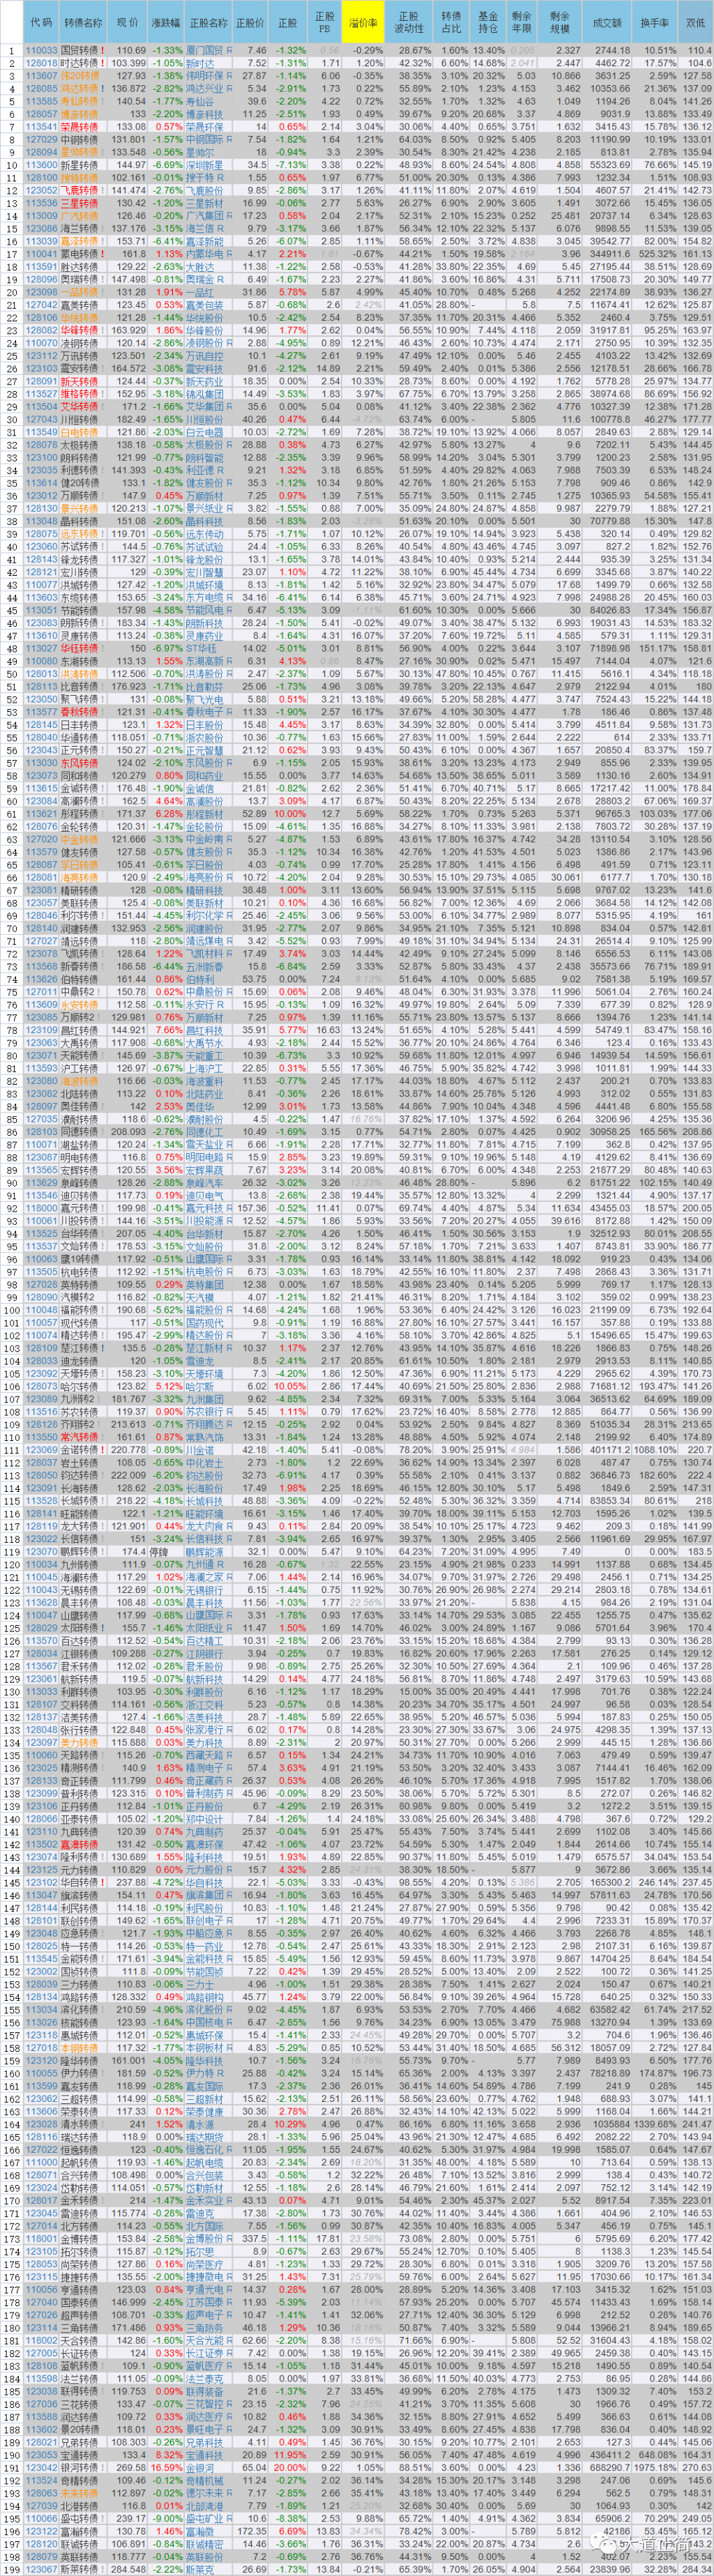
Task: Select bond code 128018 in row 2
Action: point(41,63)
